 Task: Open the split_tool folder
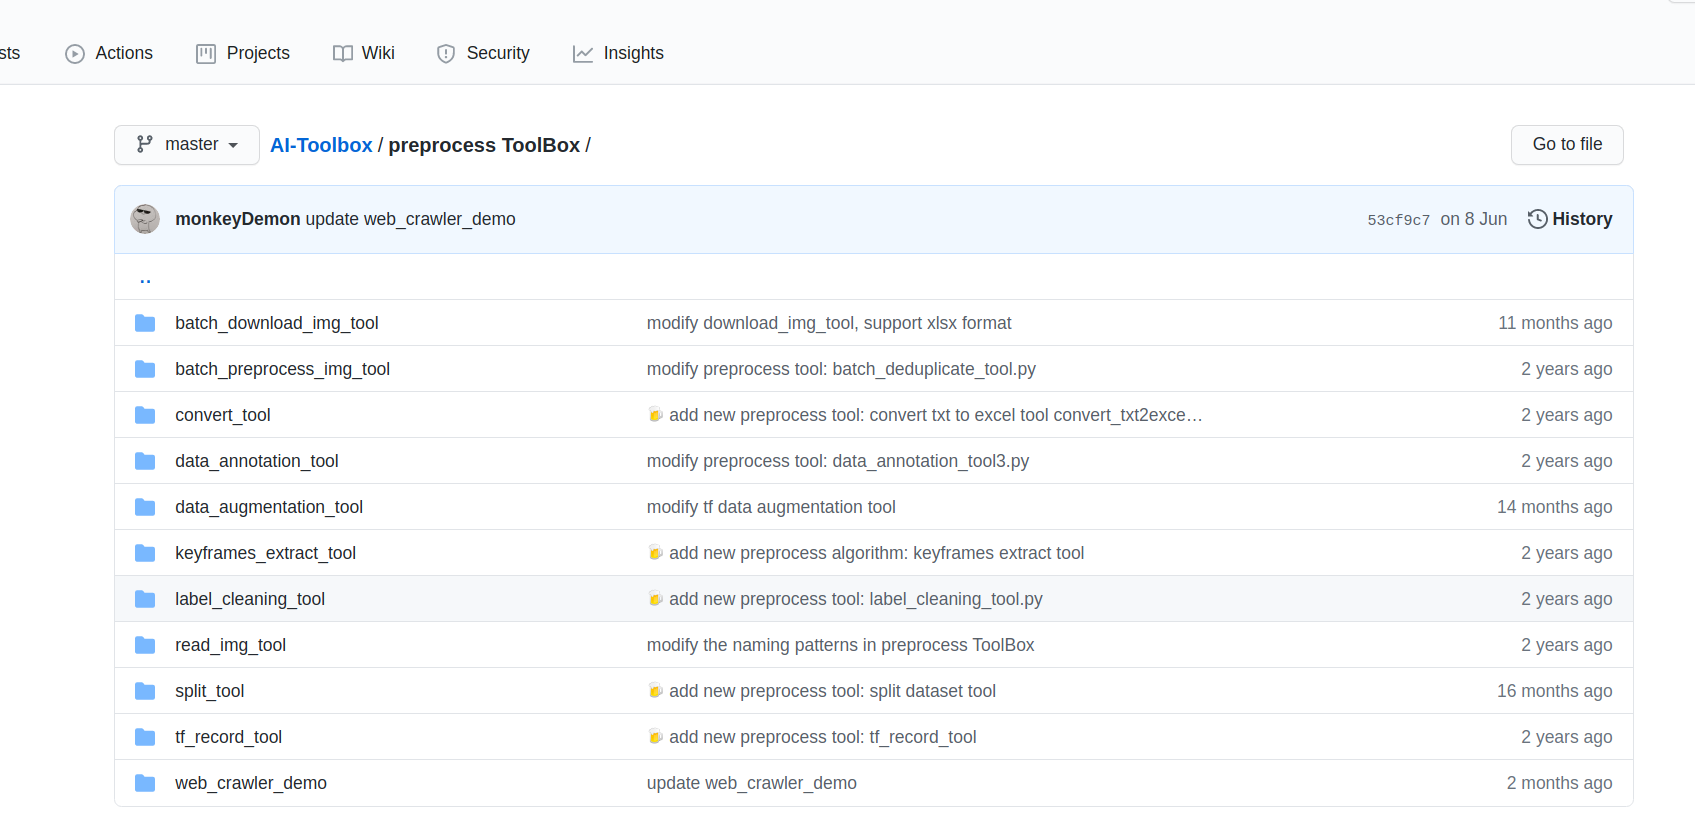[209, 691]
